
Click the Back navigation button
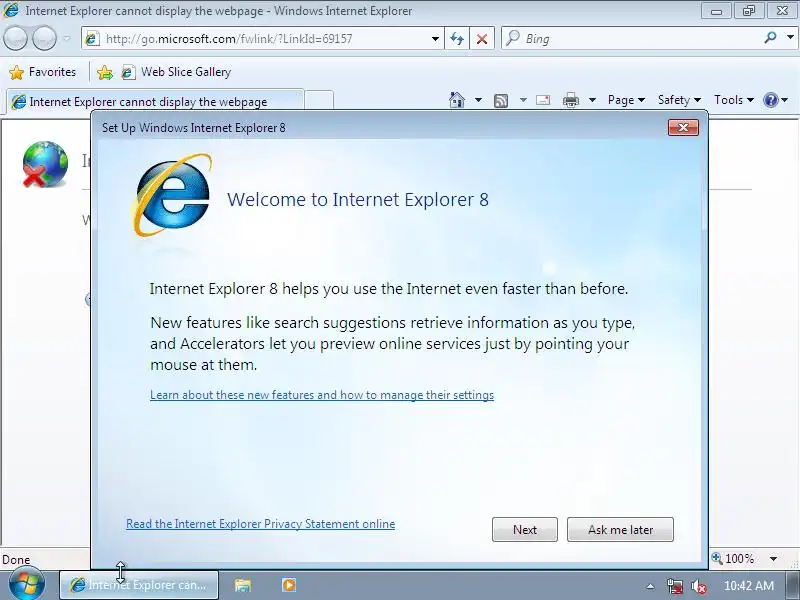[x=15, y=38]
